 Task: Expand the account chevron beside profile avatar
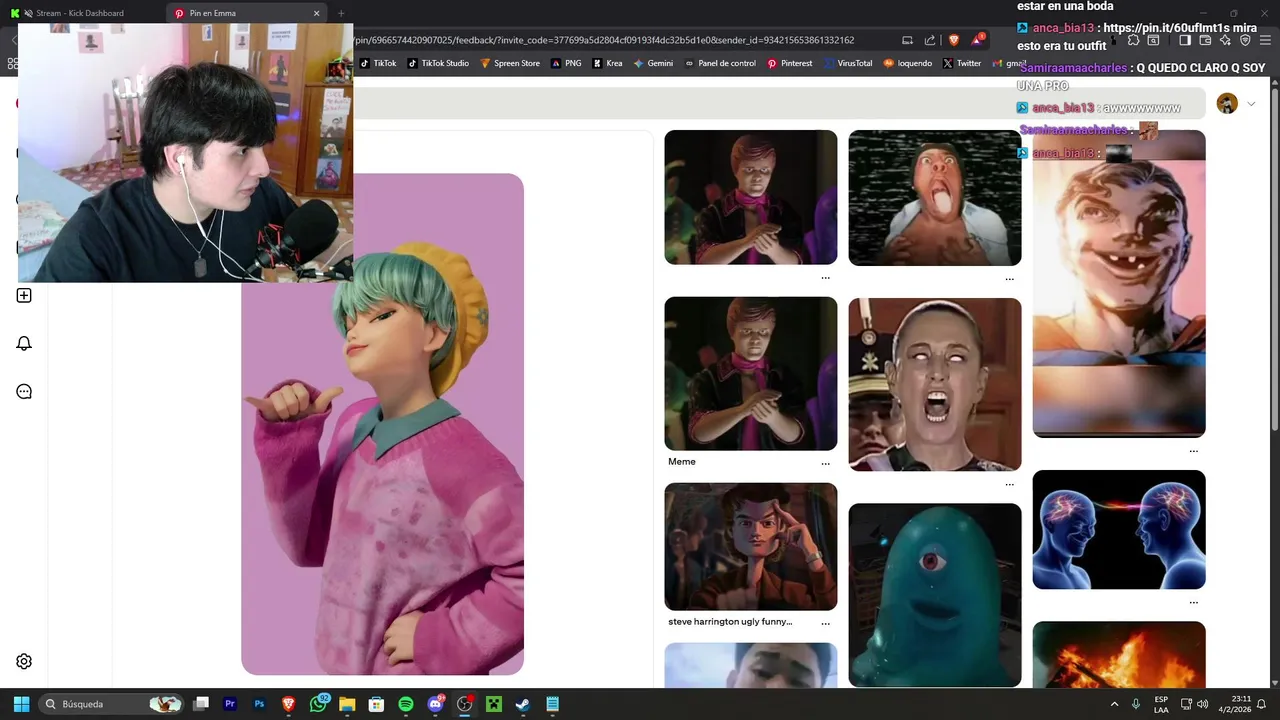click(1251, 104)
